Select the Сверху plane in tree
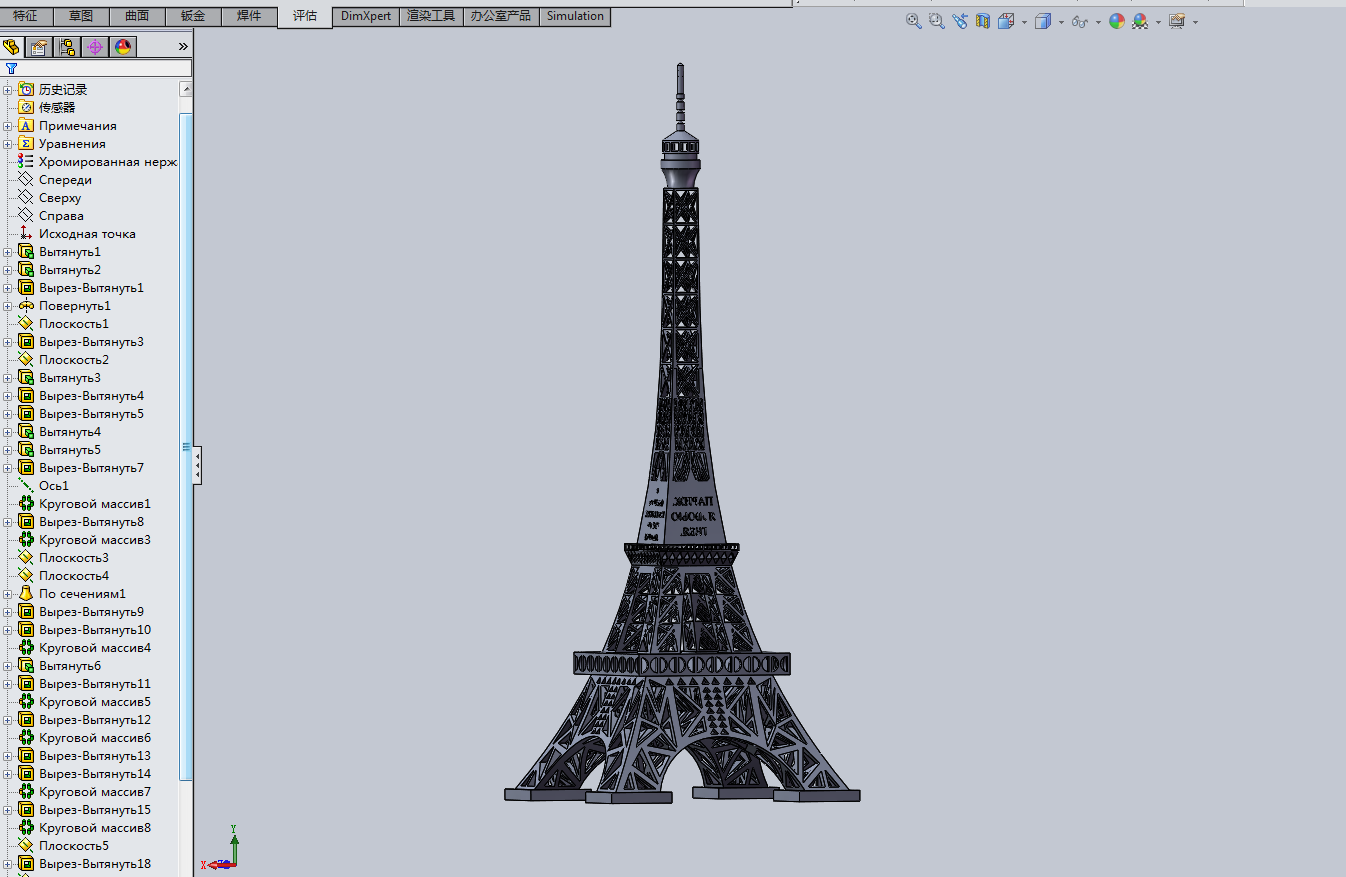The width and height of the screenshot is (1346, 877). (60, 198)
